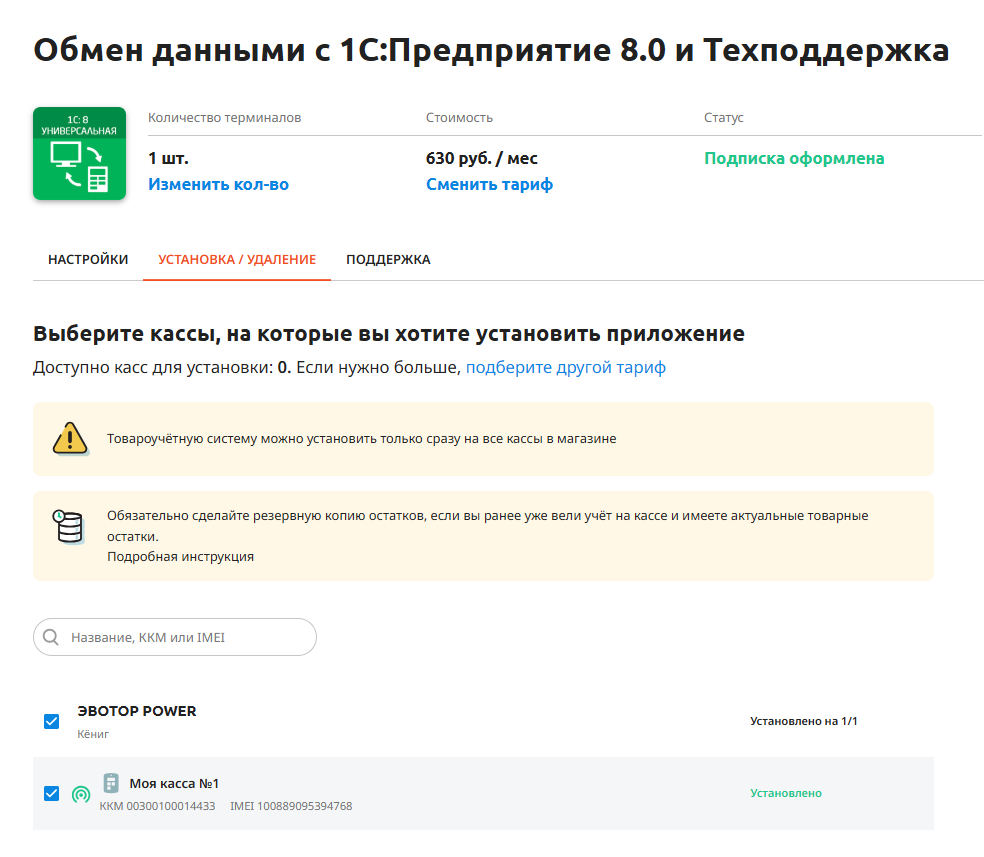
Task: Click the Товароучётную систему warning text
Action: point(362,439)
